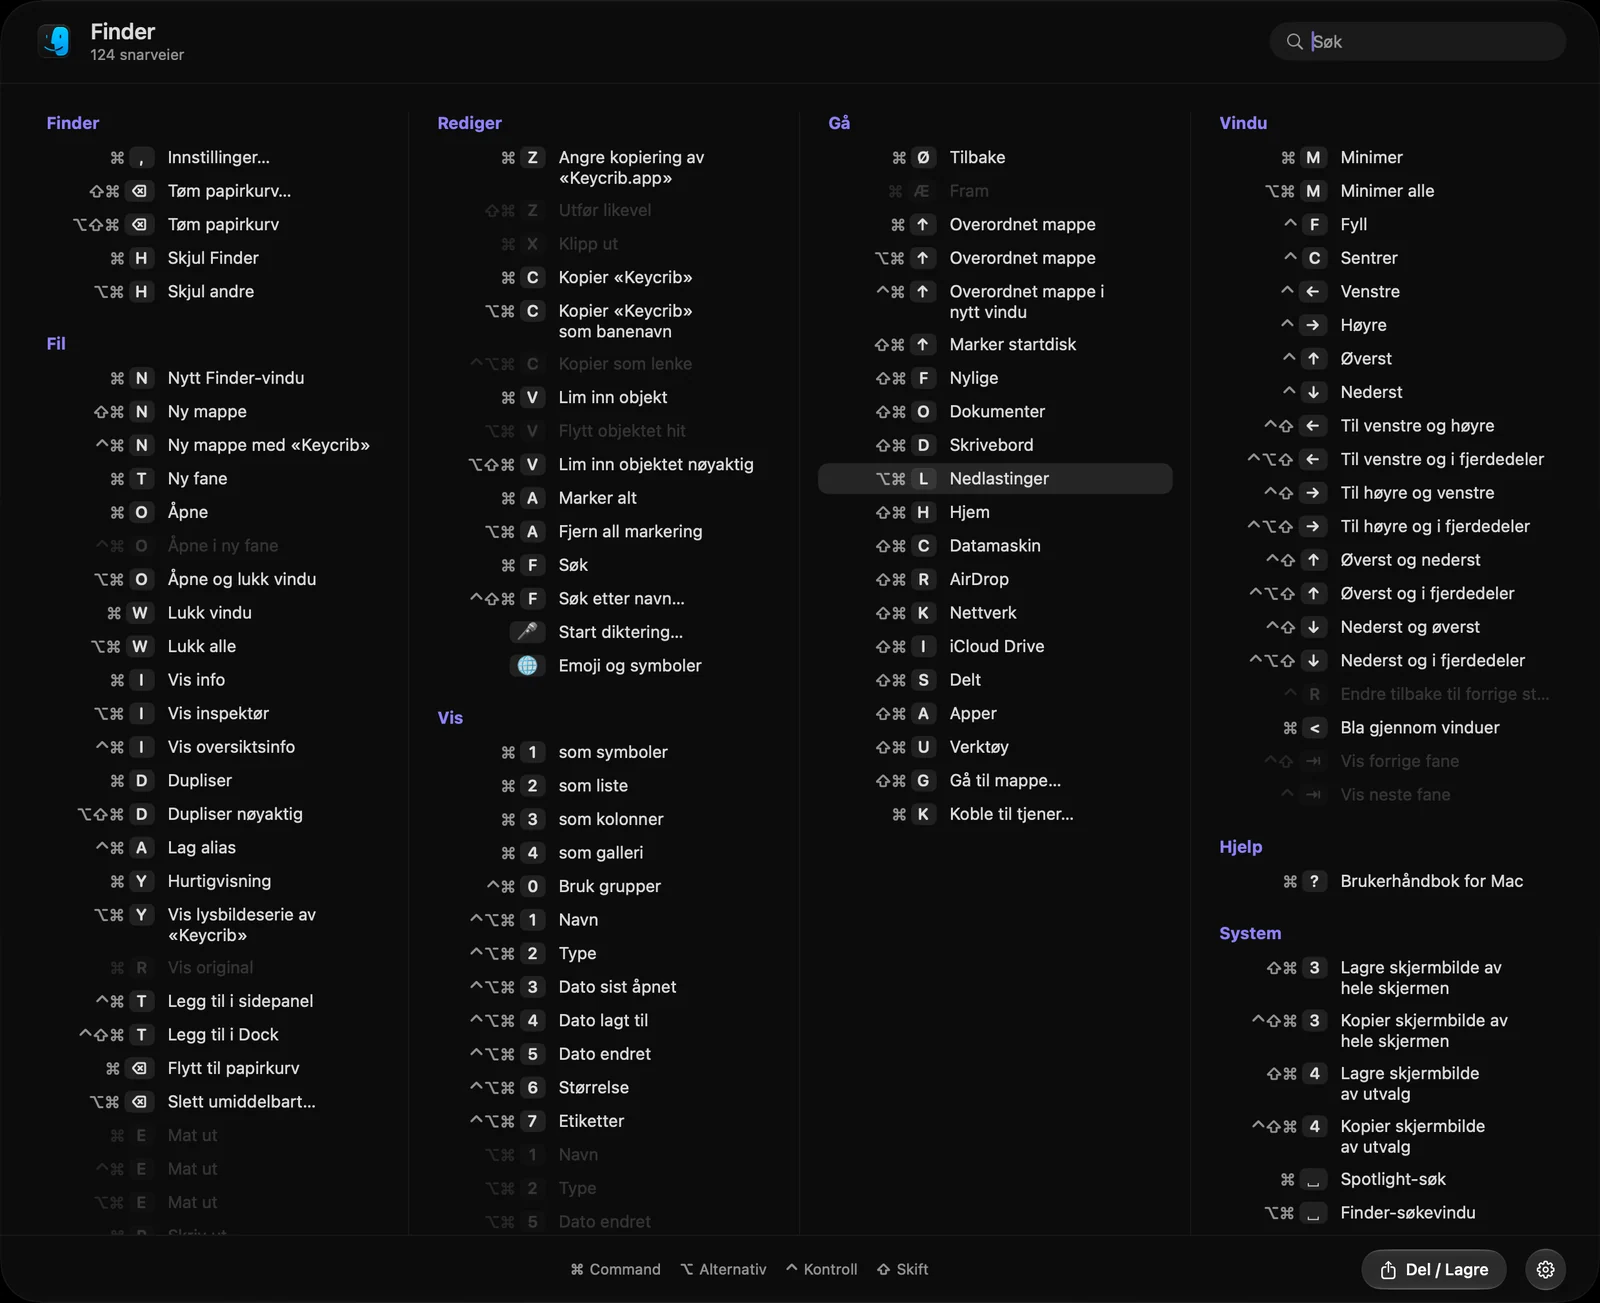Click the Fil section heading
Screen dimensions: 1600x1303
tap(56, 344)
